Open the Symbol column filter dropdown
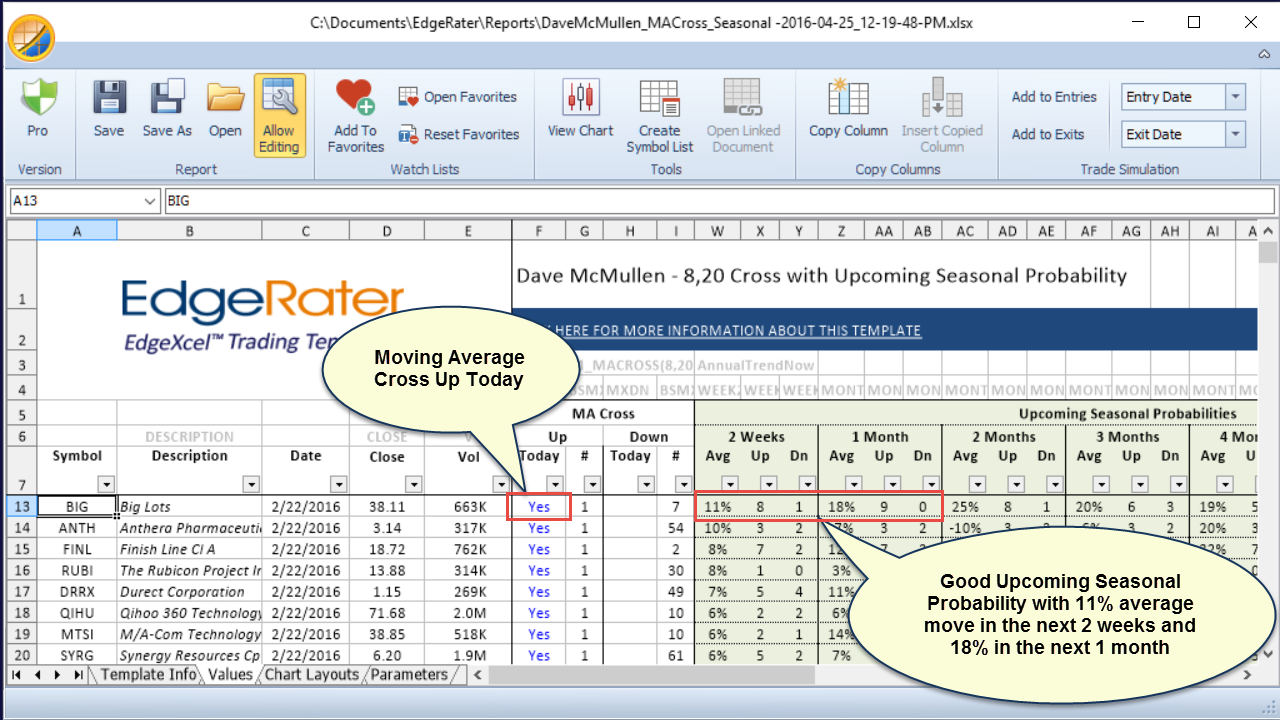1280x720 pixels. coord(107,484)
